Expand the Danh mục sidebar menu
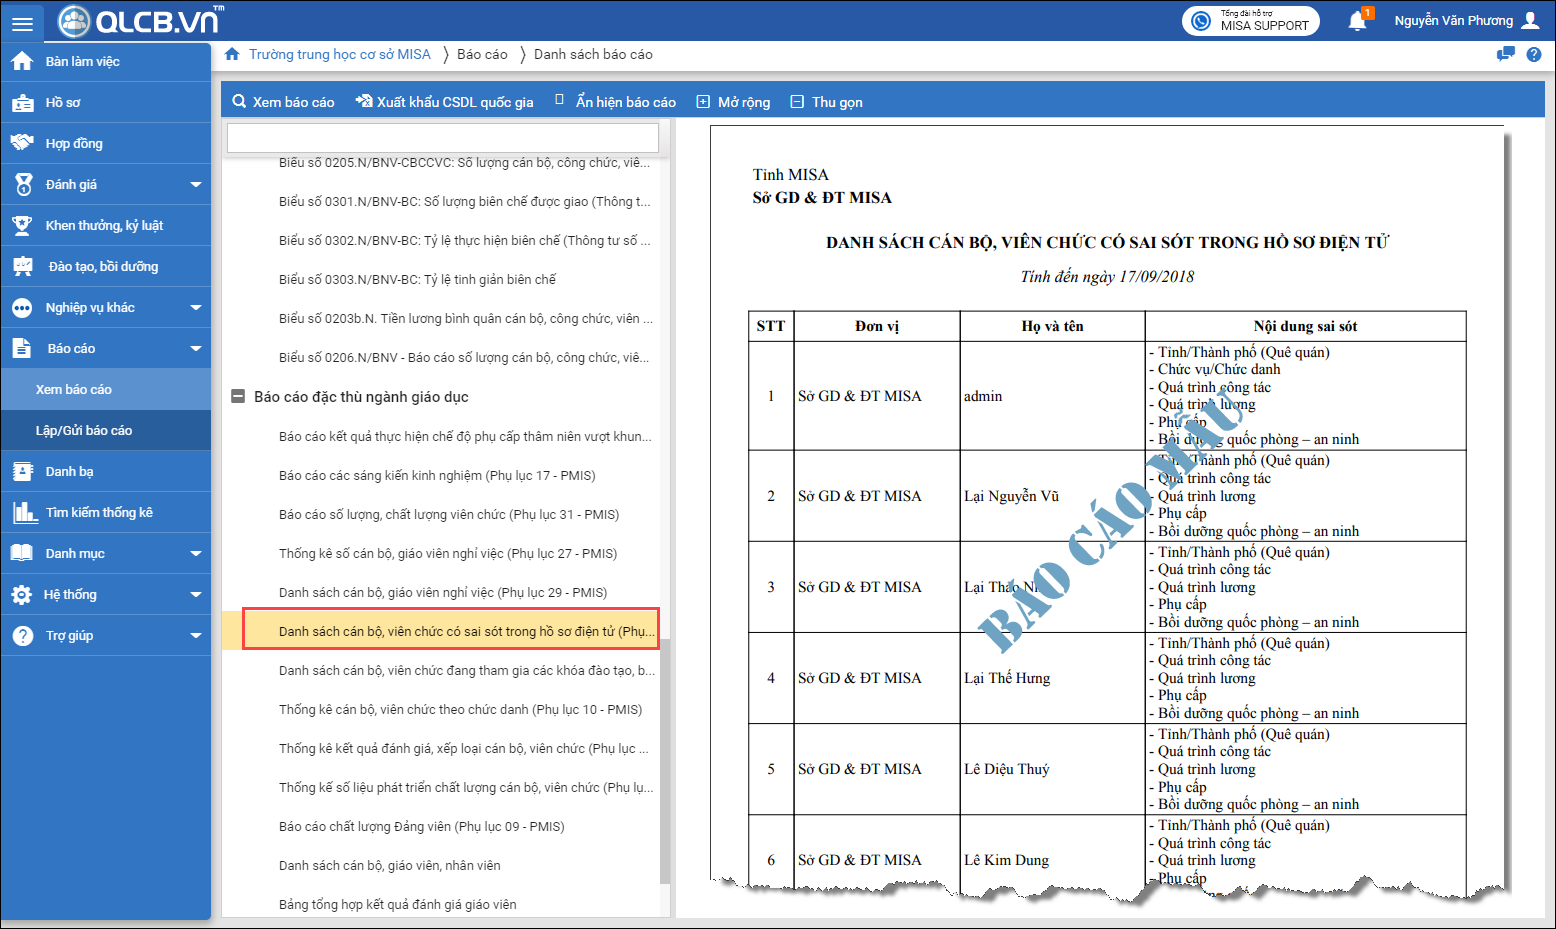Screen dimensions: 1556x929 pyautogui.click(x=195, y=554)
